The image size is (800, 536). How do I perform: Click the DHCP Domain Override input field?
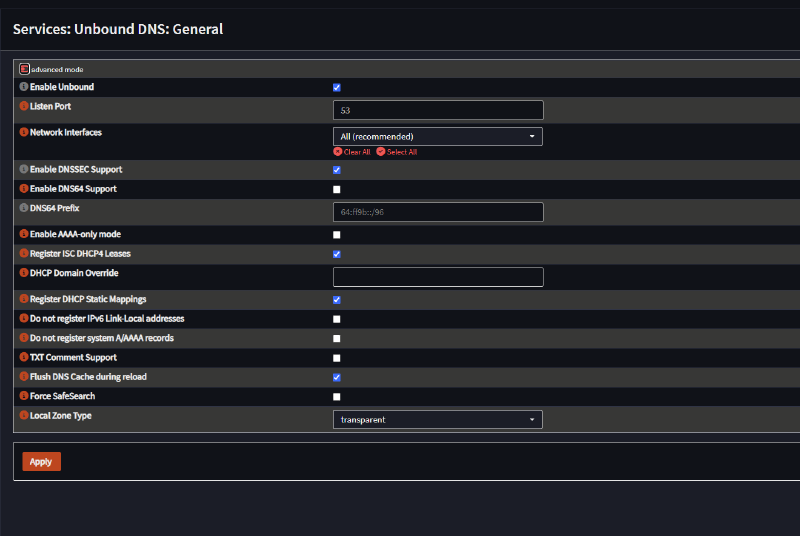click(438, 277)
